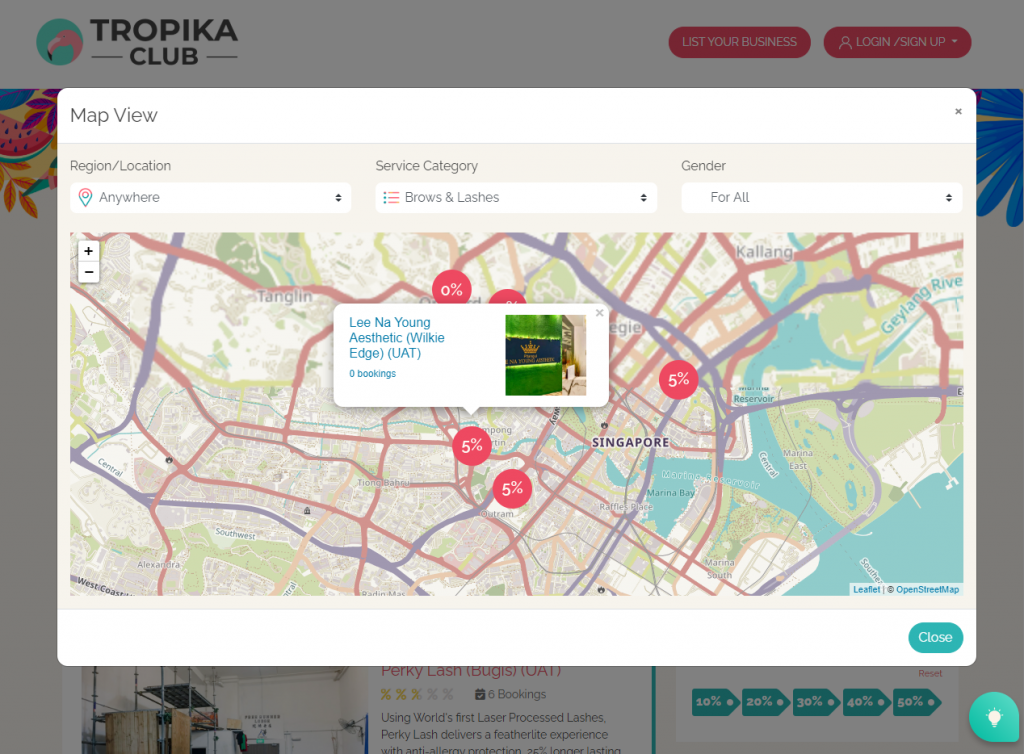Viewport: 1024px width, 754px height.
Task: Click the 0 bookings text in popup
Action: [x=372, y=373]
